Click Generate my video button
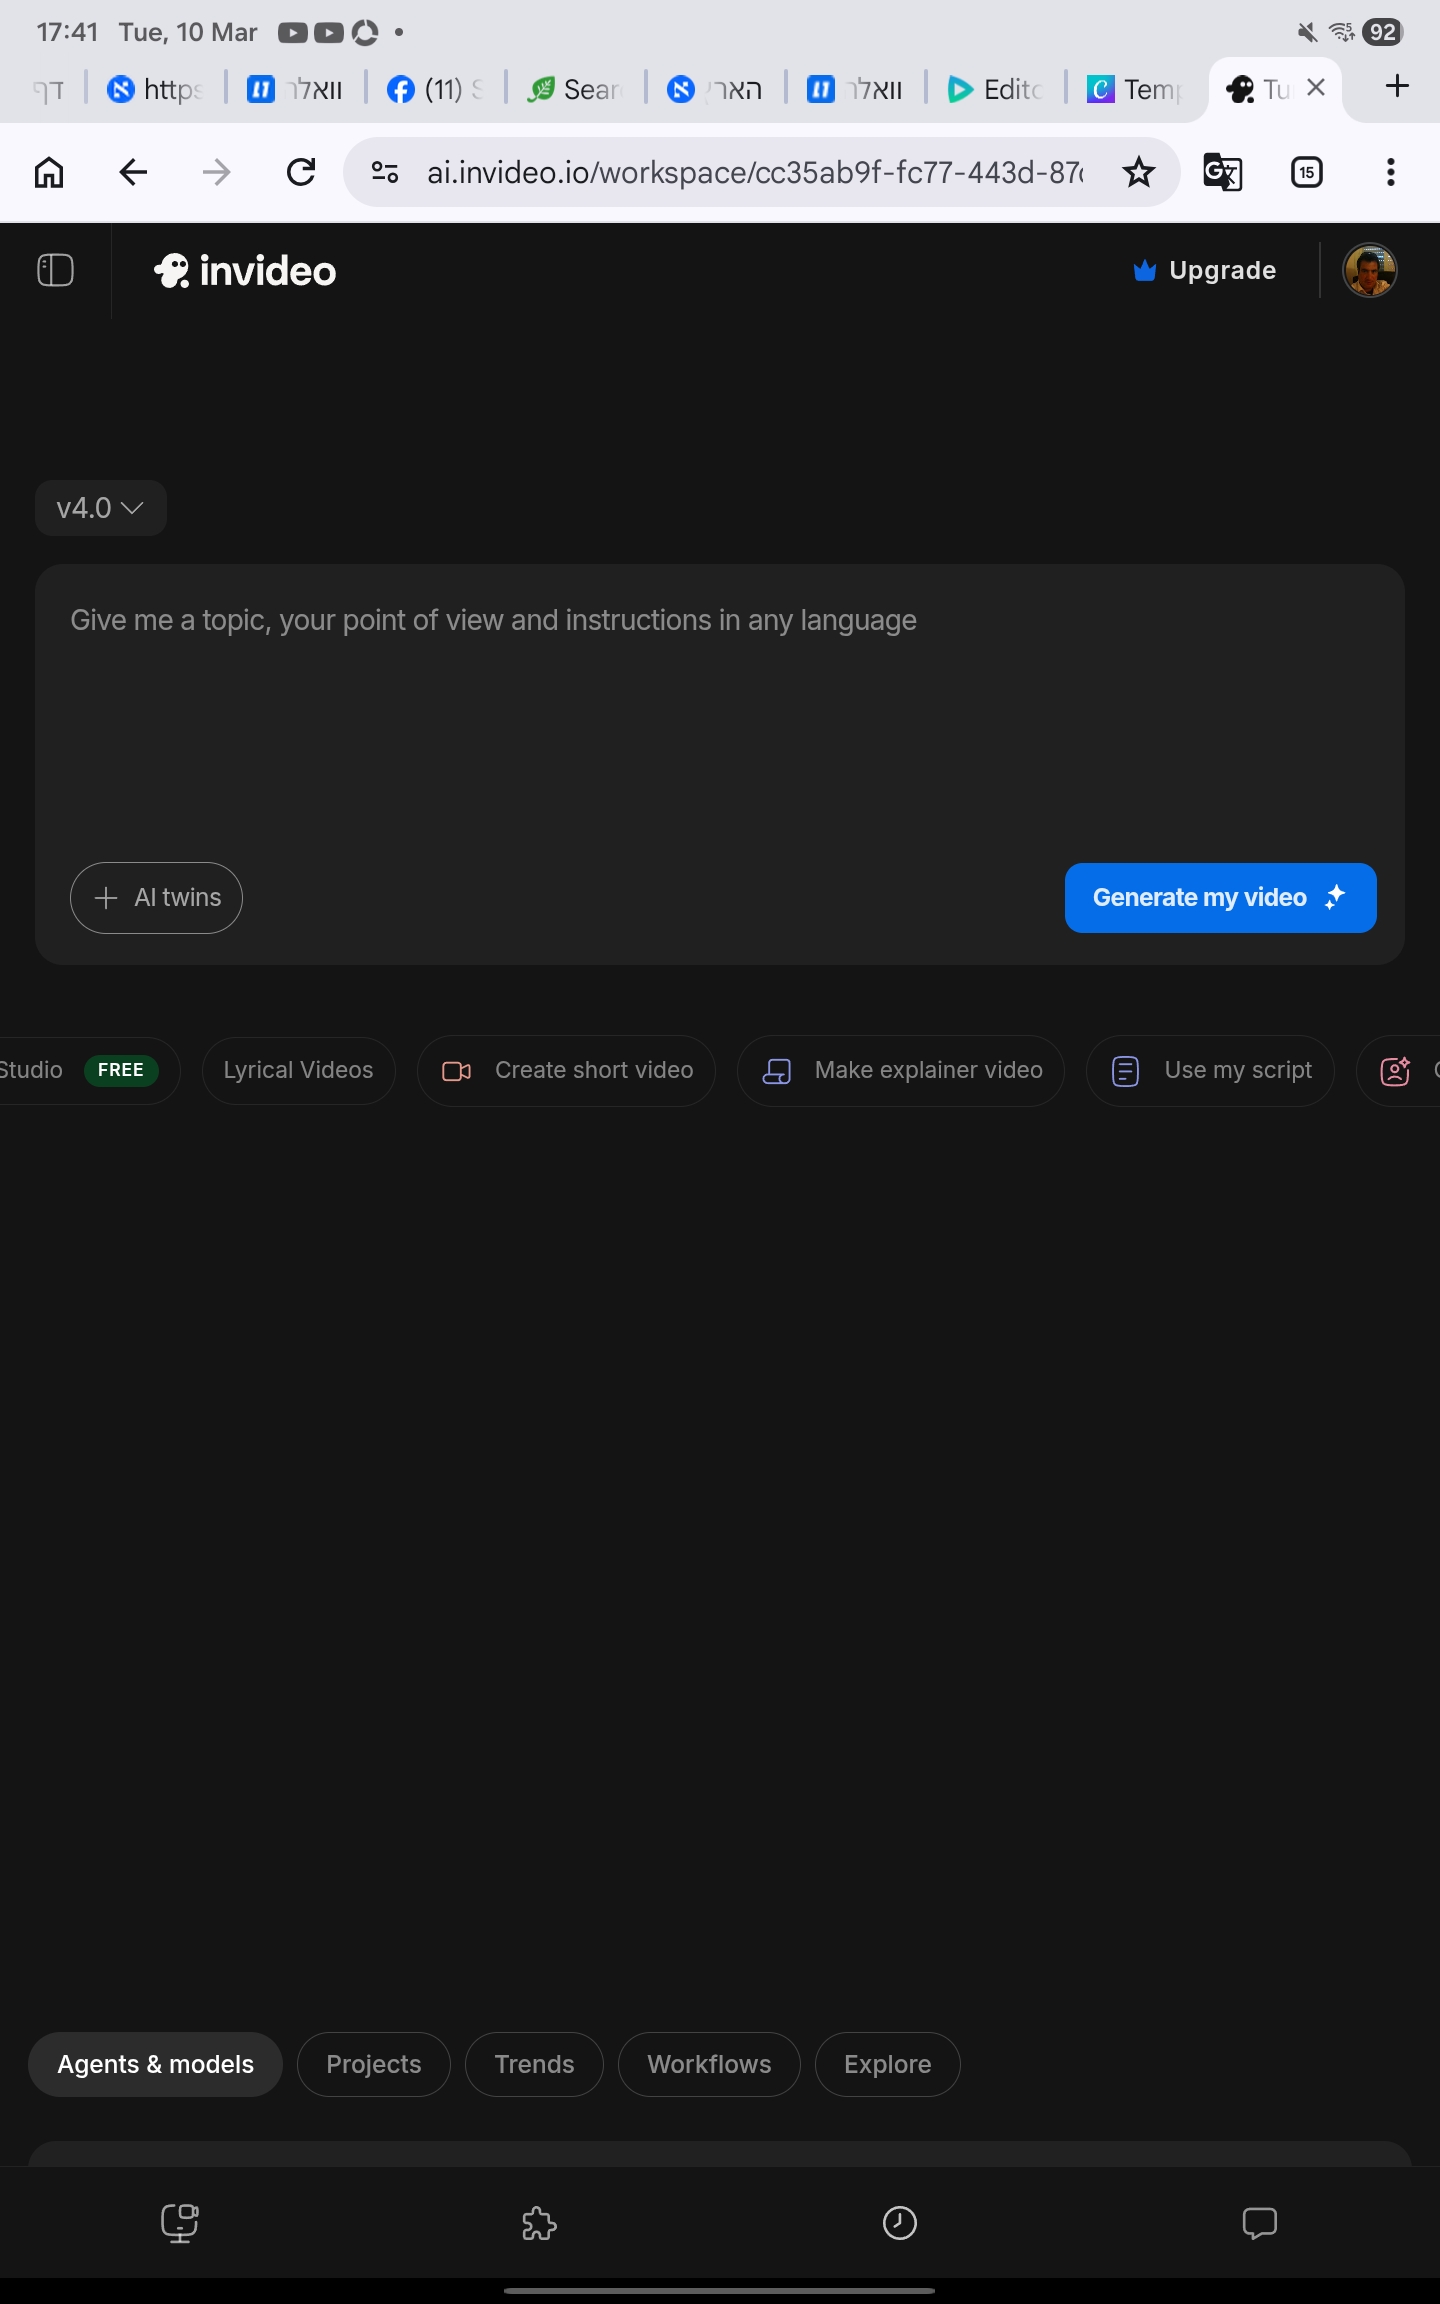 (1220, 897)
